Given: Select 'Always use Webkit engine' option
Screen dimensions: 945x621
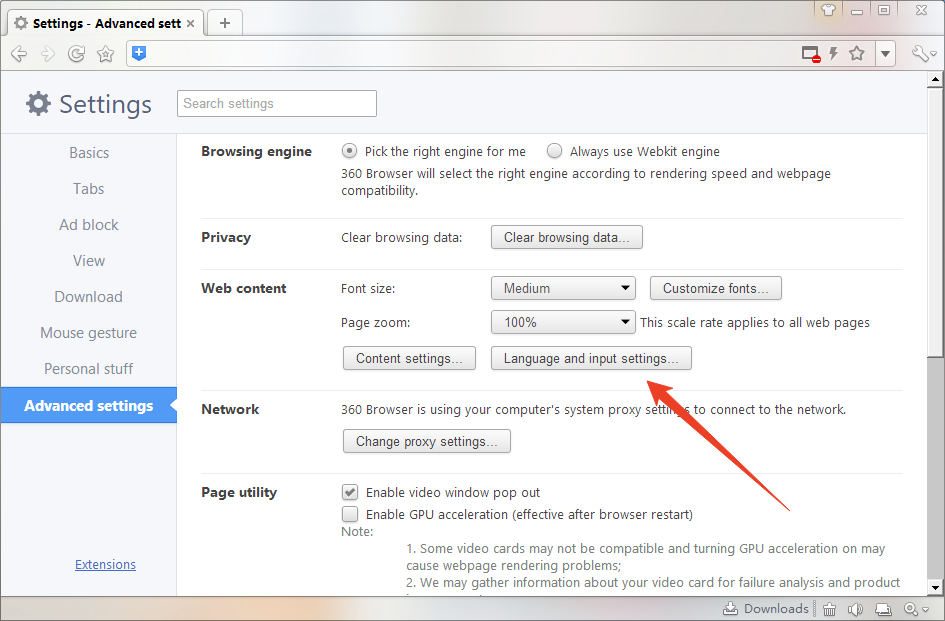Looking at the screenshot, I should [x=555, y=152].
